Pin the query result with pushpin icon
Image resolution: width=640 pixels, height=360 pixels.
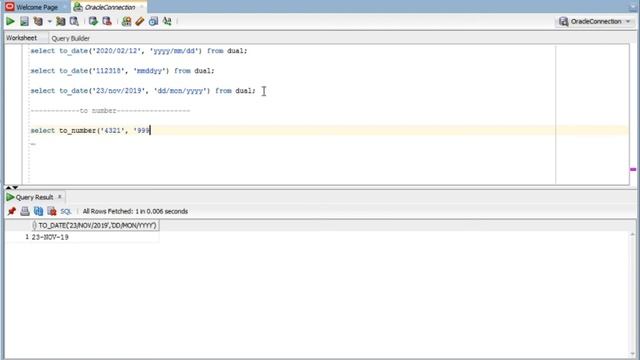pos(11,211)
